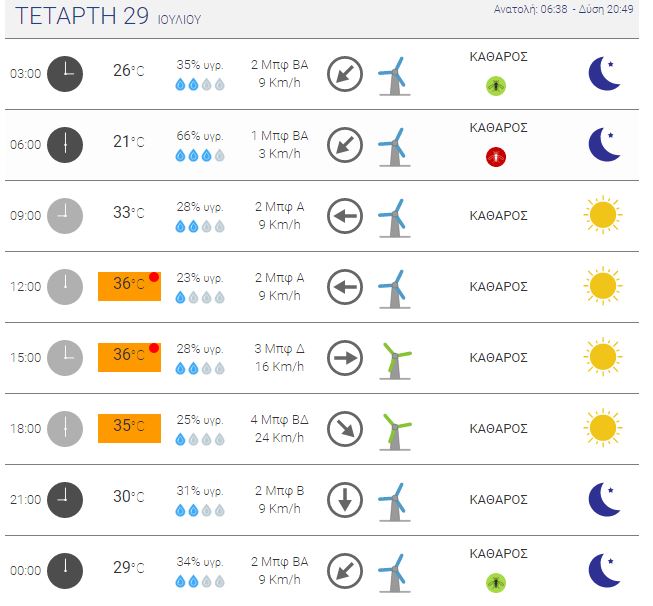653x606 pixels.
Task: Click the green mosquito icon at 00:00
Action: pyautogui.click(x=496, y=583)
